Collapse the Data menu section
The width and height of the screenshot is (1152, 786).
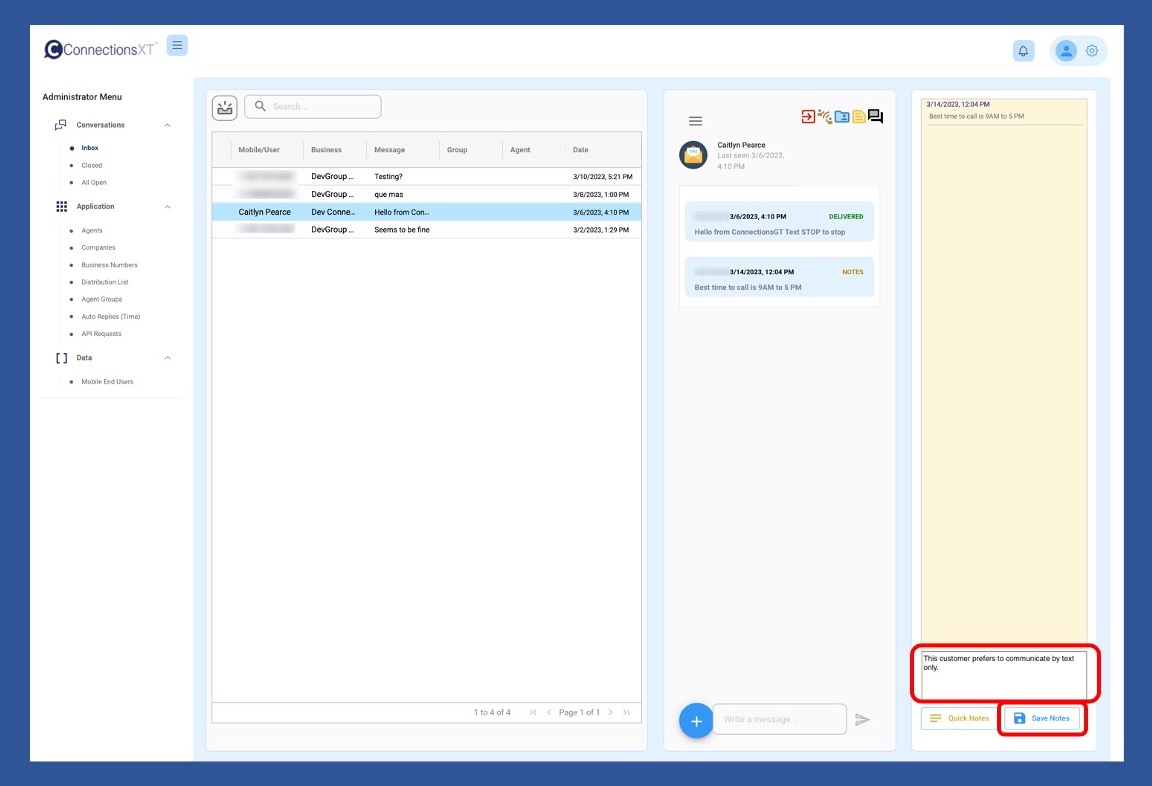167,358
